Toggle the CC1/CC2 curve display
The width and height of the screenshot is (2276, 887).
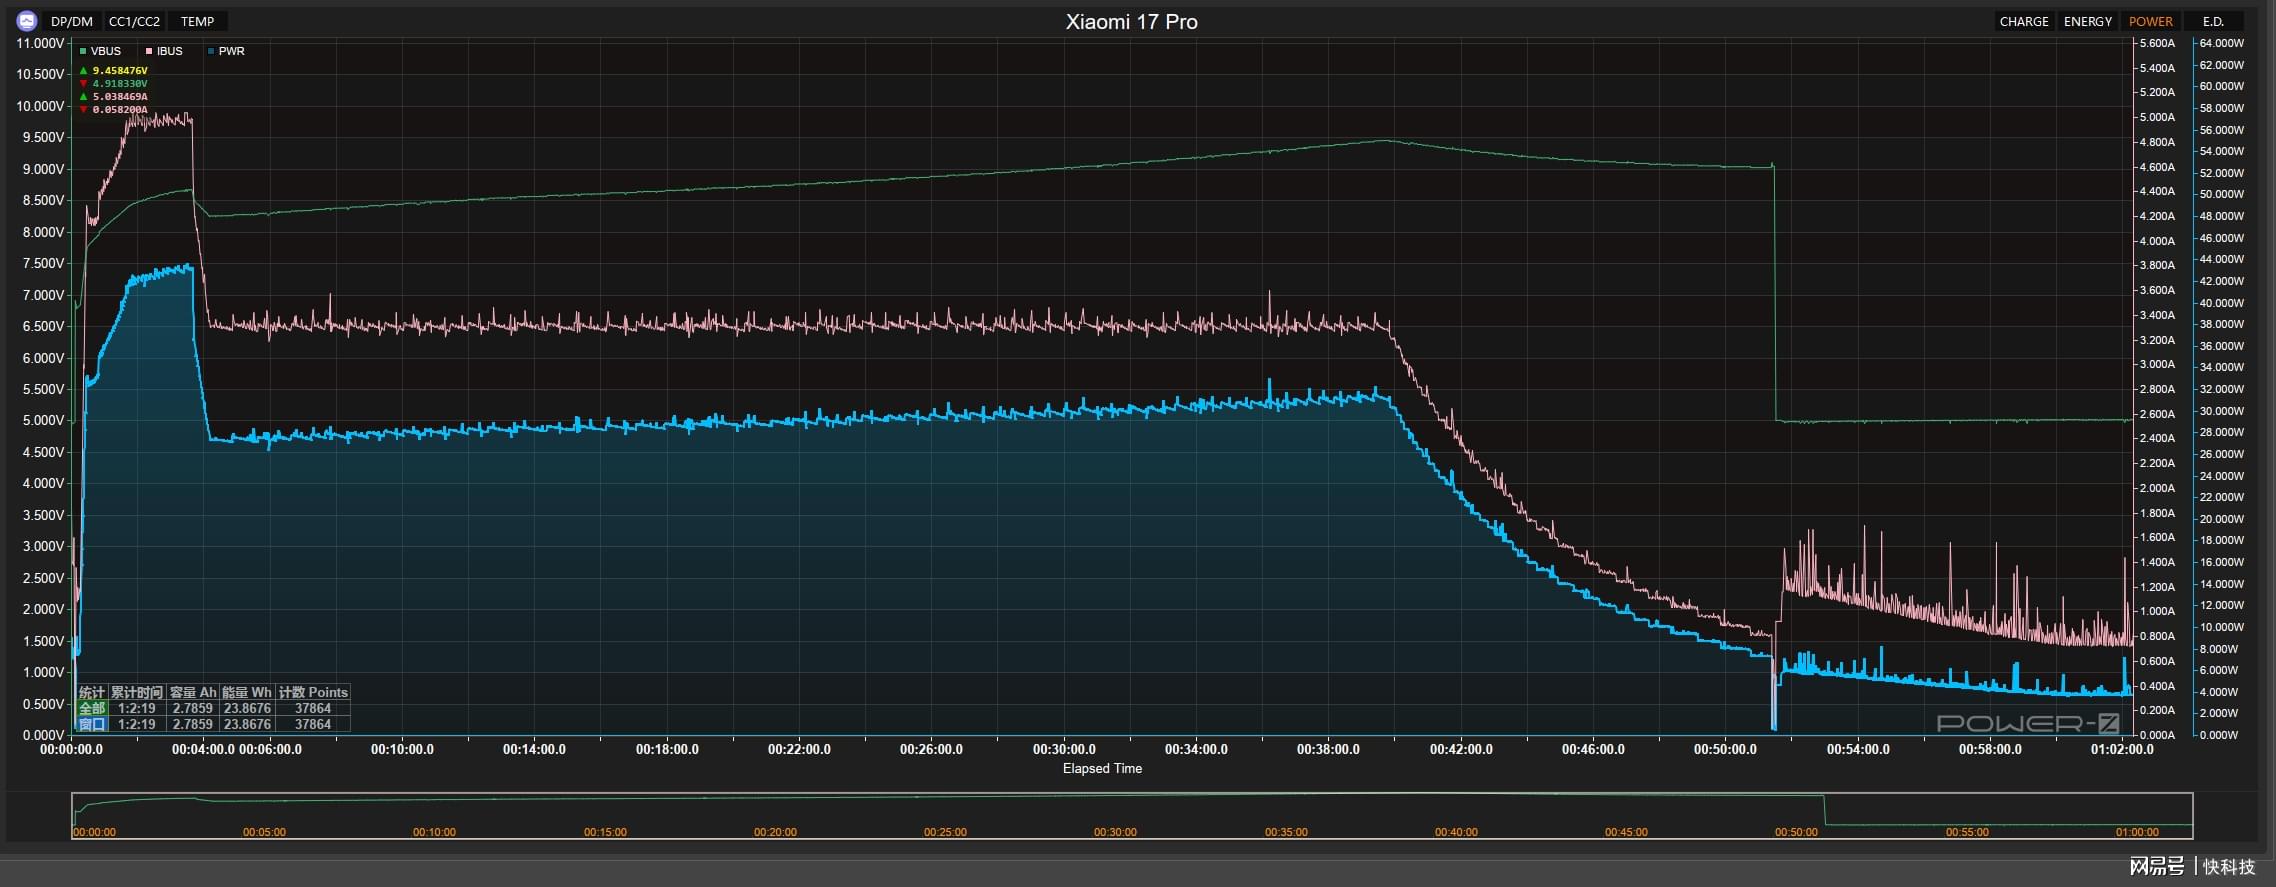click(x=134, y=21)
